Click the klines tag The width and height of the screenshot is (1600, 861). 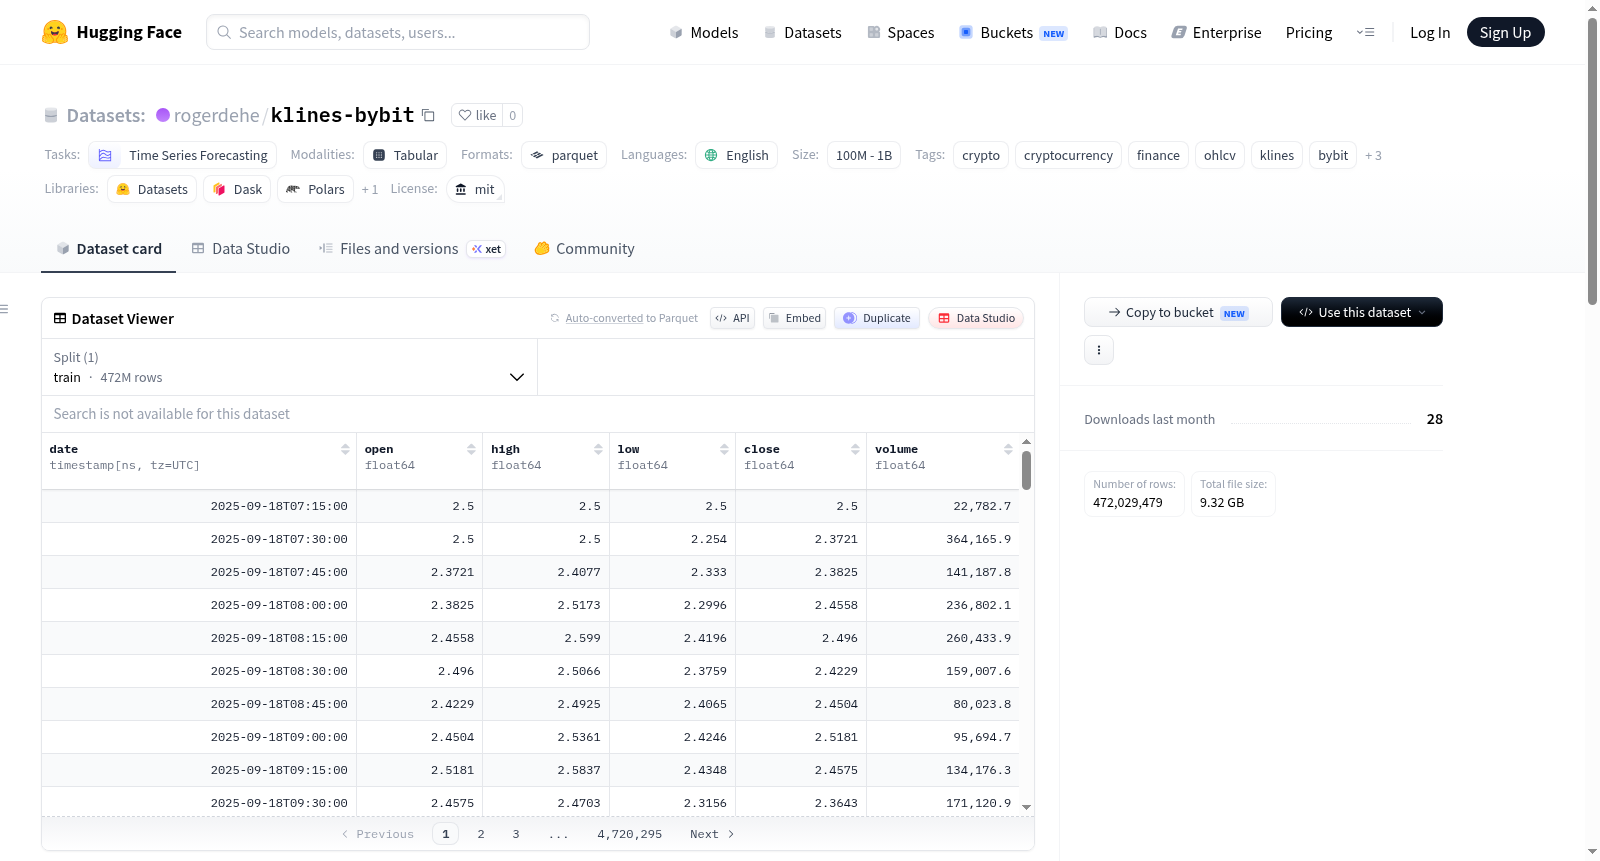click(x=1277, y=155)
